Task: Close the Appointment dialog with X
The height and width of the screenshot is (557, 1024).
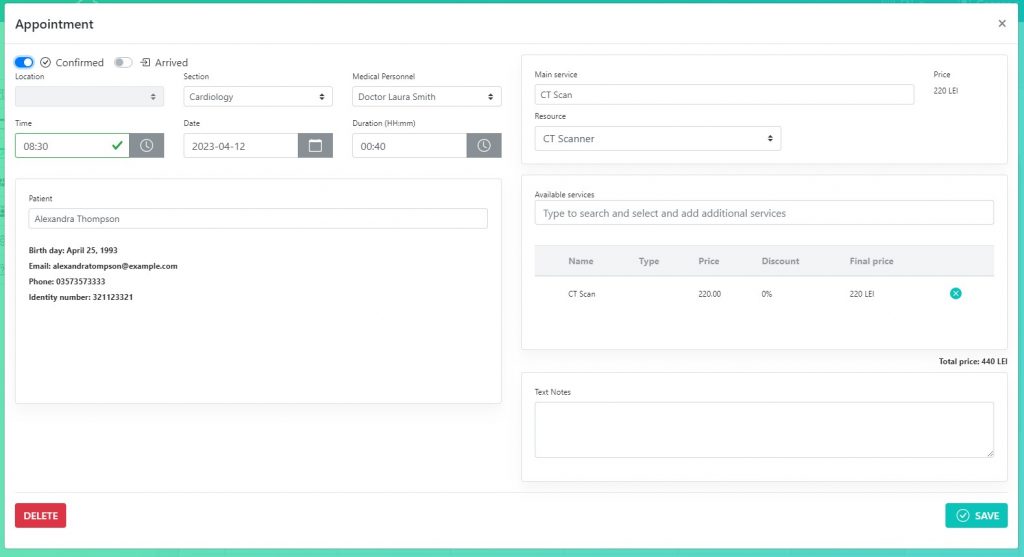Action: (x=1002, y=24)
